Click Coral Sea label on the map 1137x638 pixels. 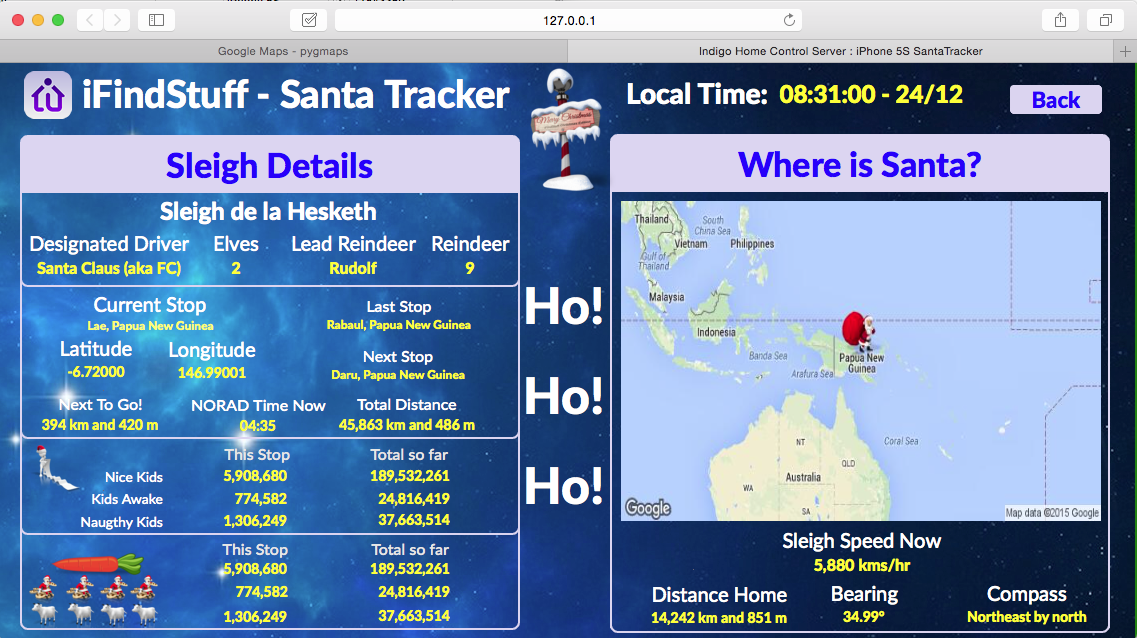point(901,441)
